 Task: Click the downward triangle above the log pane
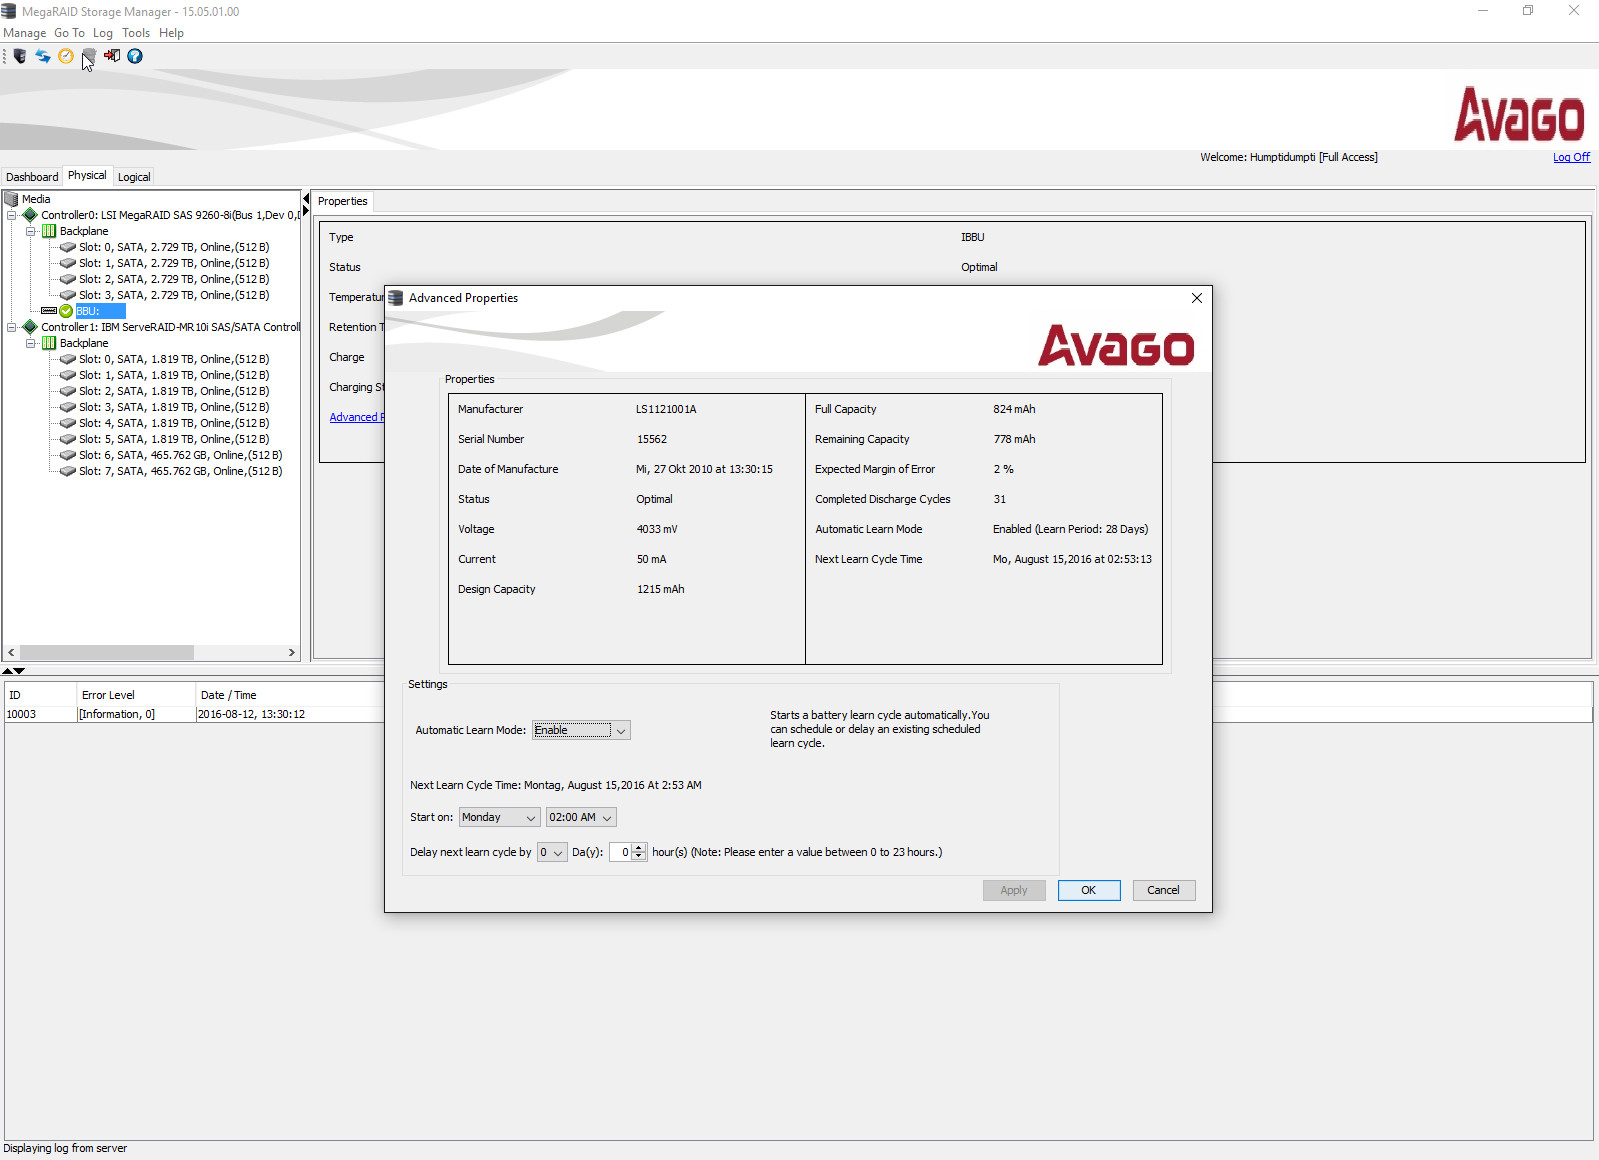19,671
